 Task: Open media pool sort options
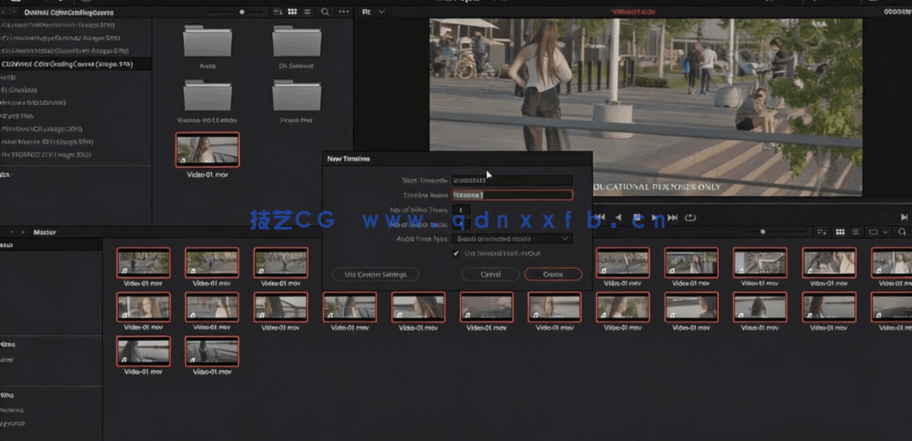pos(821,232)
